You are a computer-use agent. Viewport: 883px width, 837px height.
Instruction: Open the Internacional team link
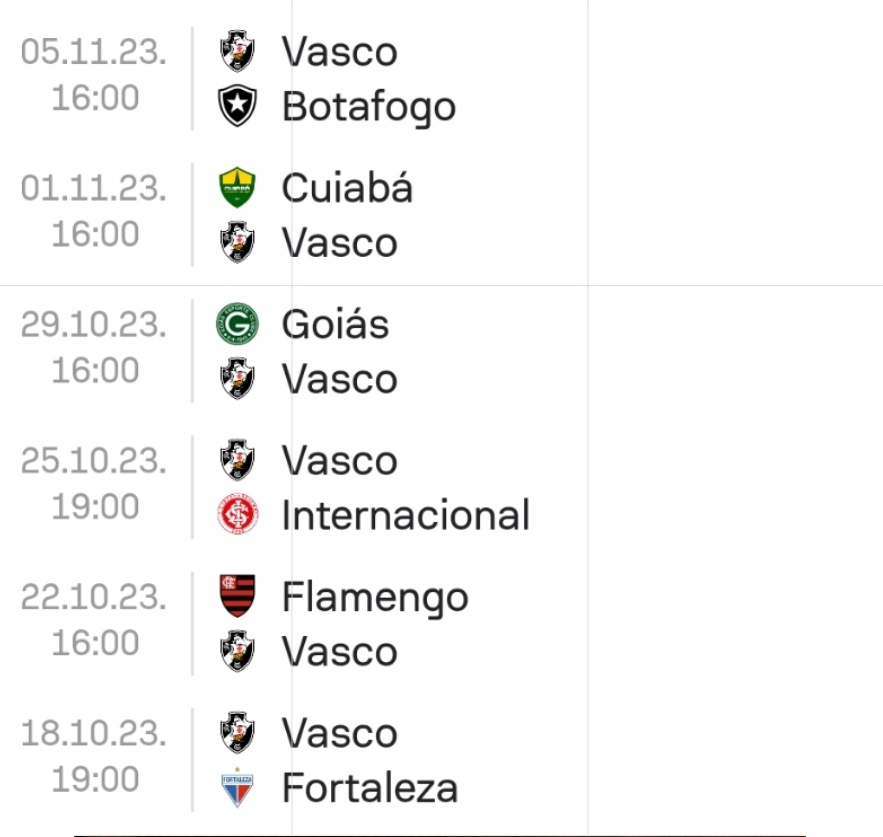point(405,515)
